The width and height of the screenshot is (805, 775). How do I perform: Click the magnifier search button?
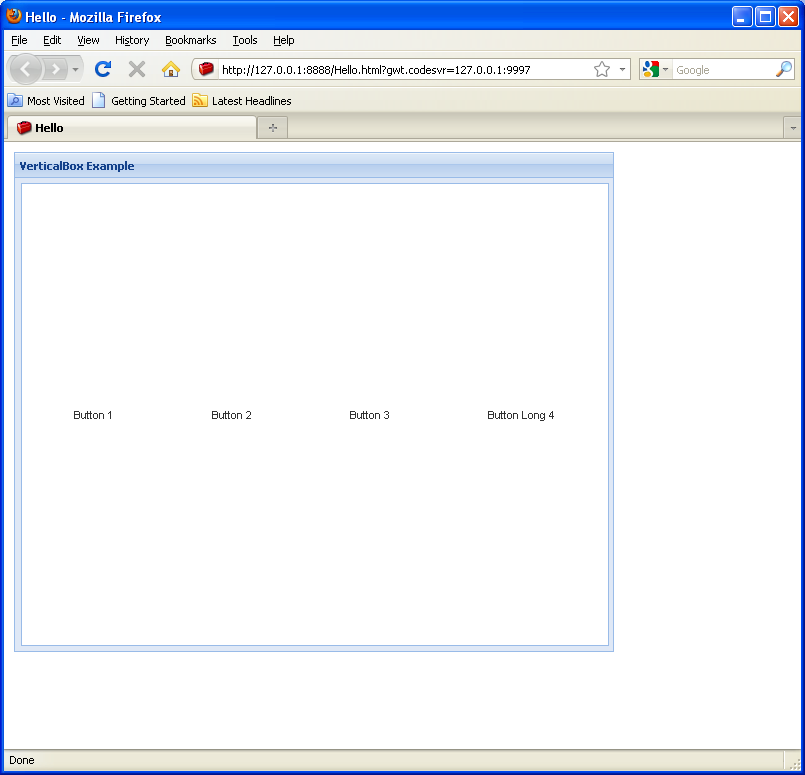pos(784,69)
